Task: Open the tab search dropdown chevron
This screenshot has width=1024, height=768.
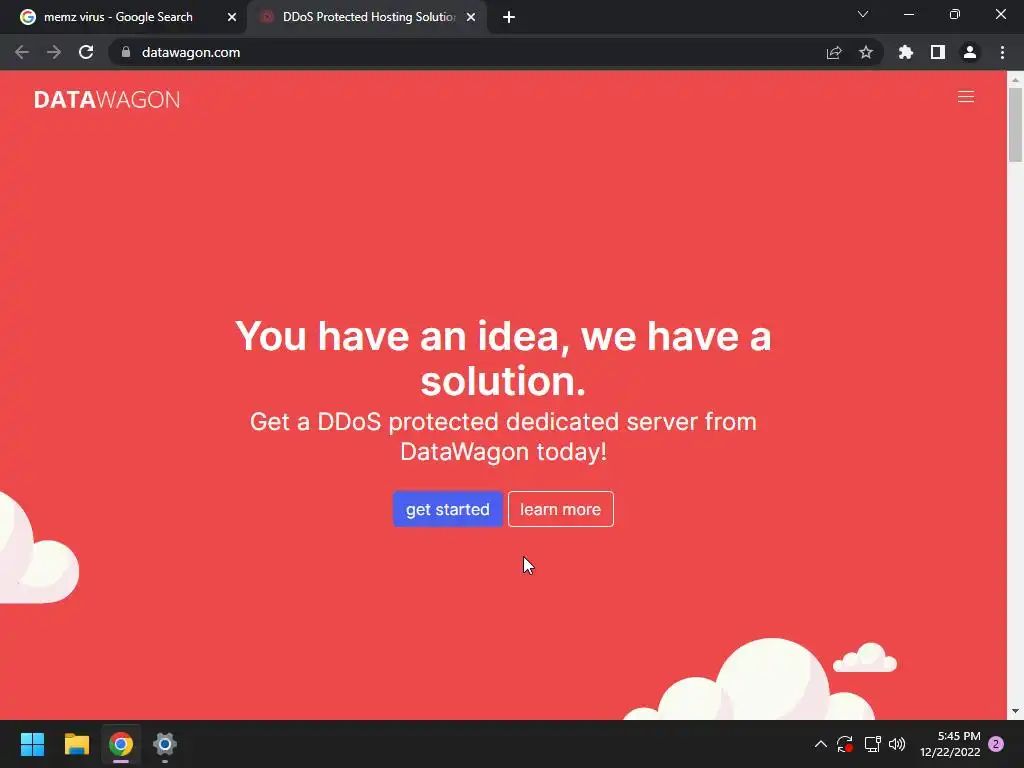Action: pos(863,14)
